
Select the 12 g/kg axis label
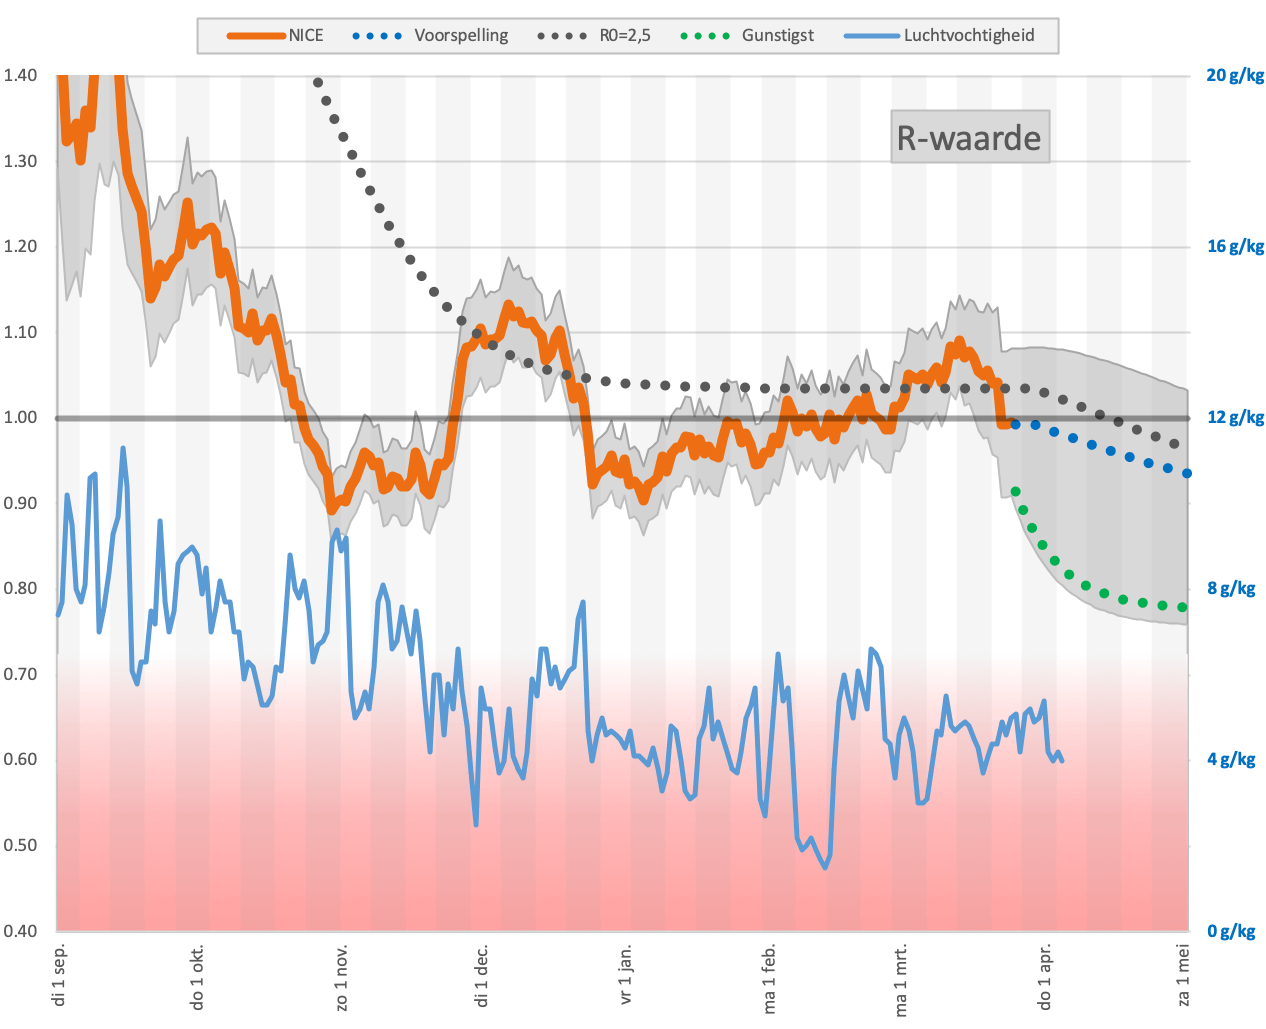pos(1235,418)
